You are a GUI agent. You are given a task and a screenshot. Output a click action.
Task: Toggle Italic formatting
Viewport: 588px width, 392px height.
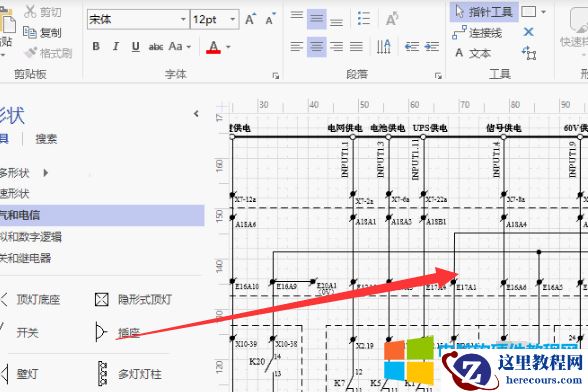point(116,47)
